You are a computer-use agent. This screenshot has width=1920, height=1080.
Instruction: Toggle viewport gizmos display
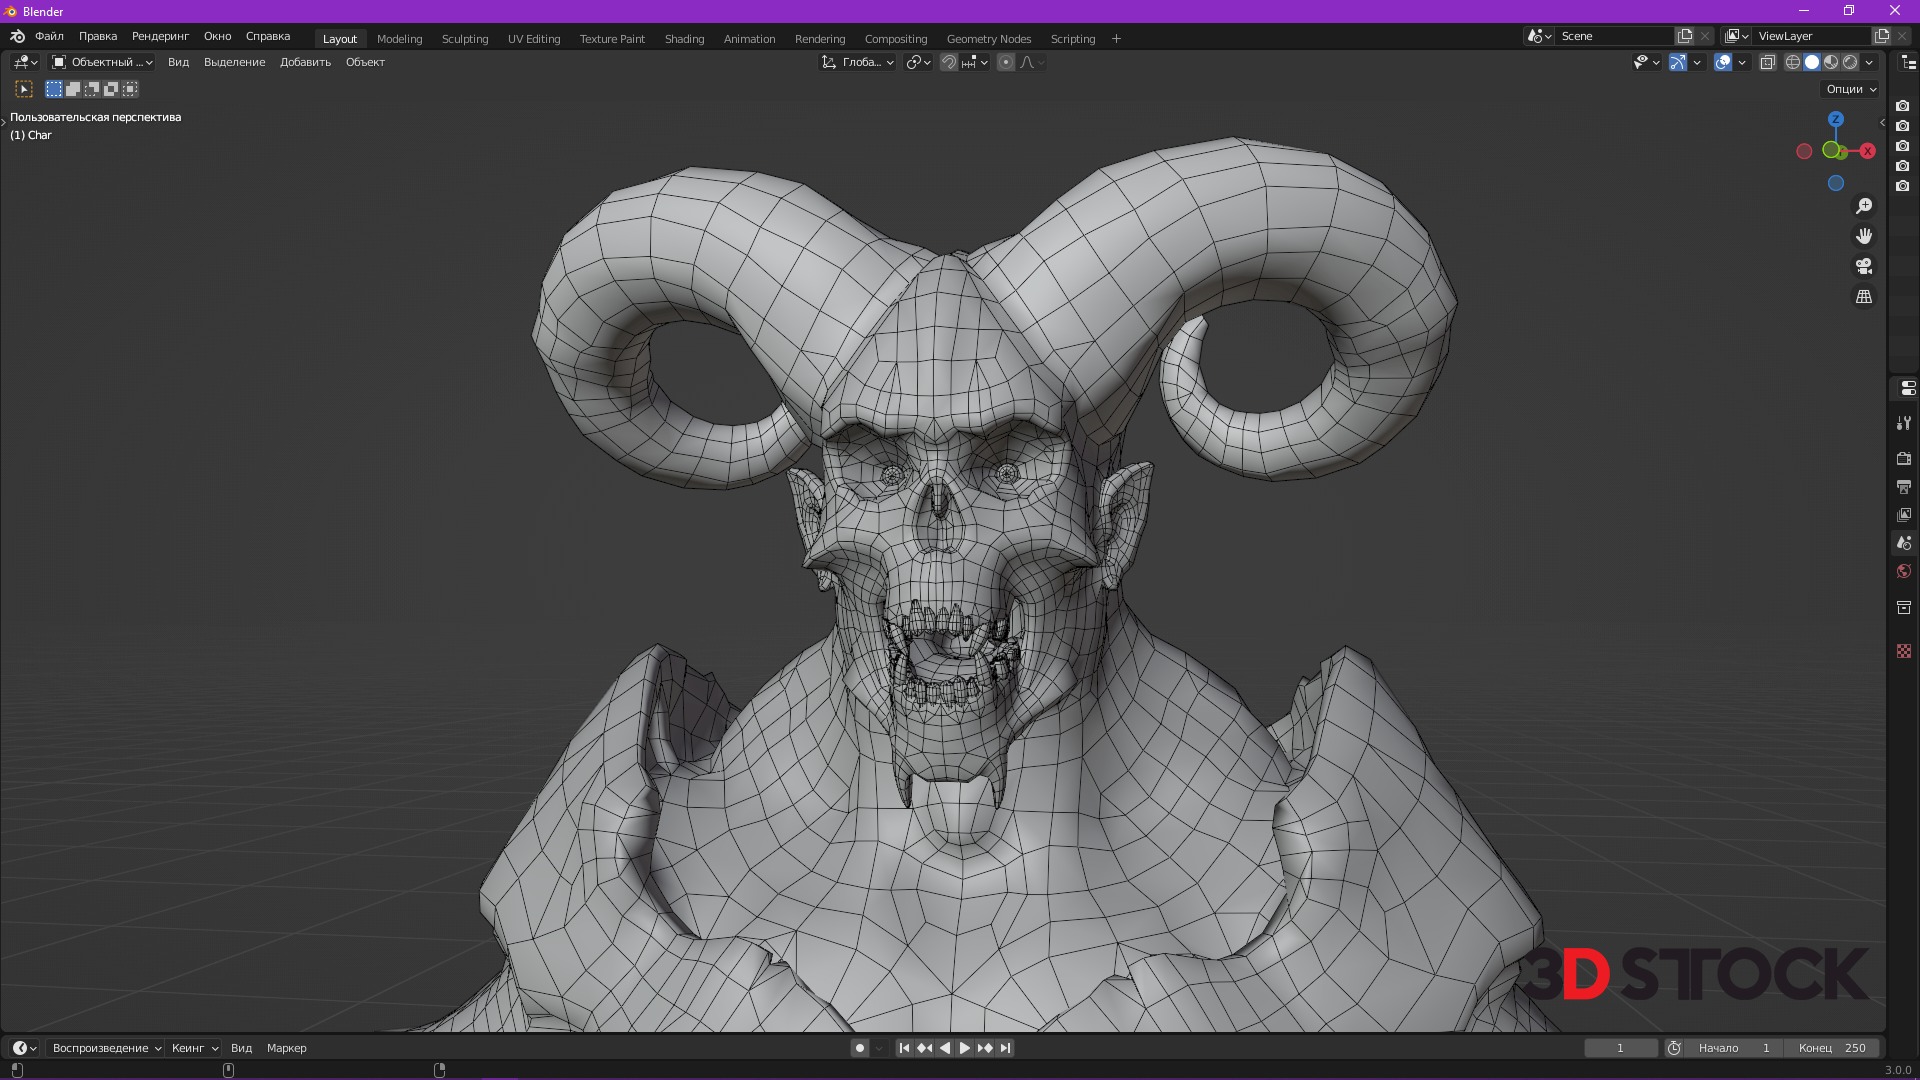click(x=1678, y=62)
